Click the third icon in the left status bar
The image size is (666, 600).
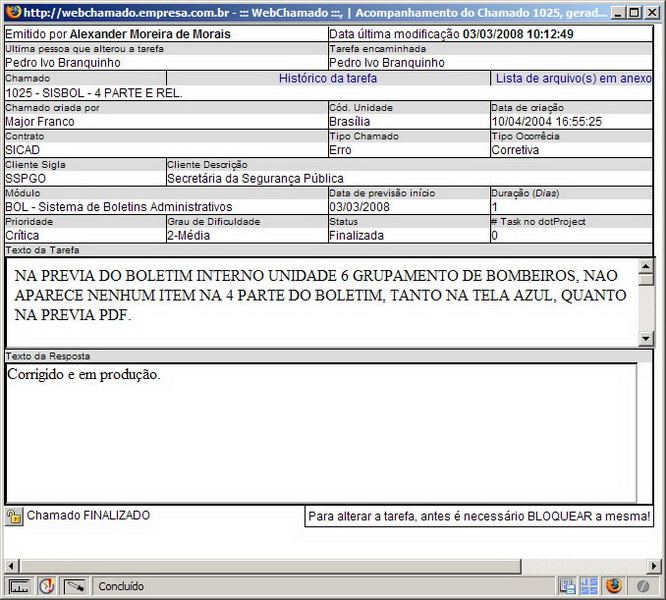coord(75,586)
